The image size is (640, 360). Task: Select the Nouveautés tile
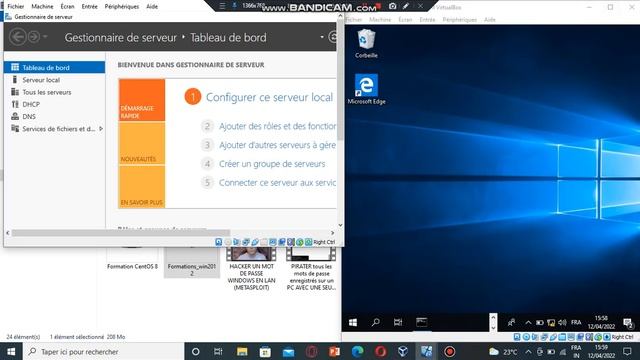(x=142, y=143)
